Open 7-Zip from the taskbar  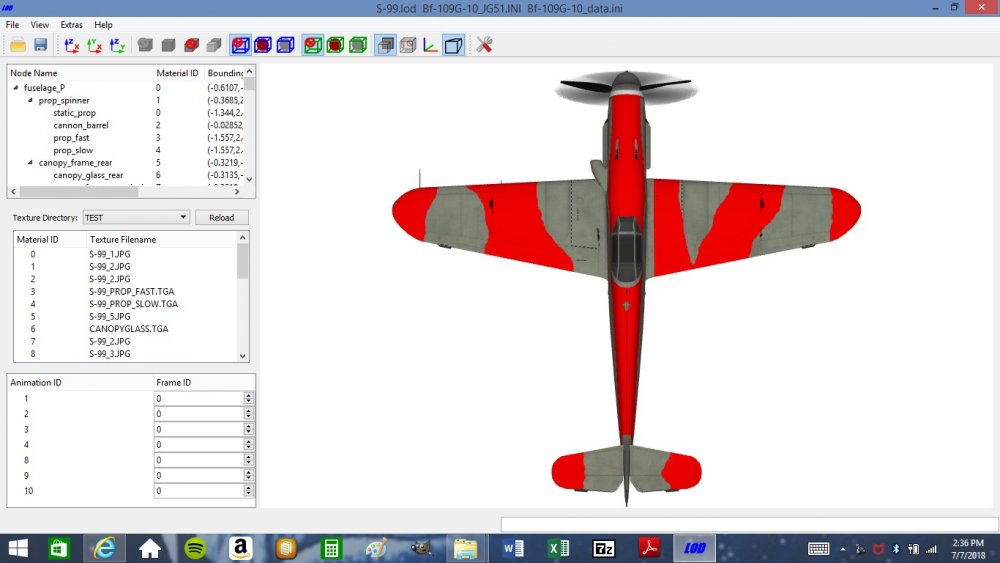pos(604,548)
